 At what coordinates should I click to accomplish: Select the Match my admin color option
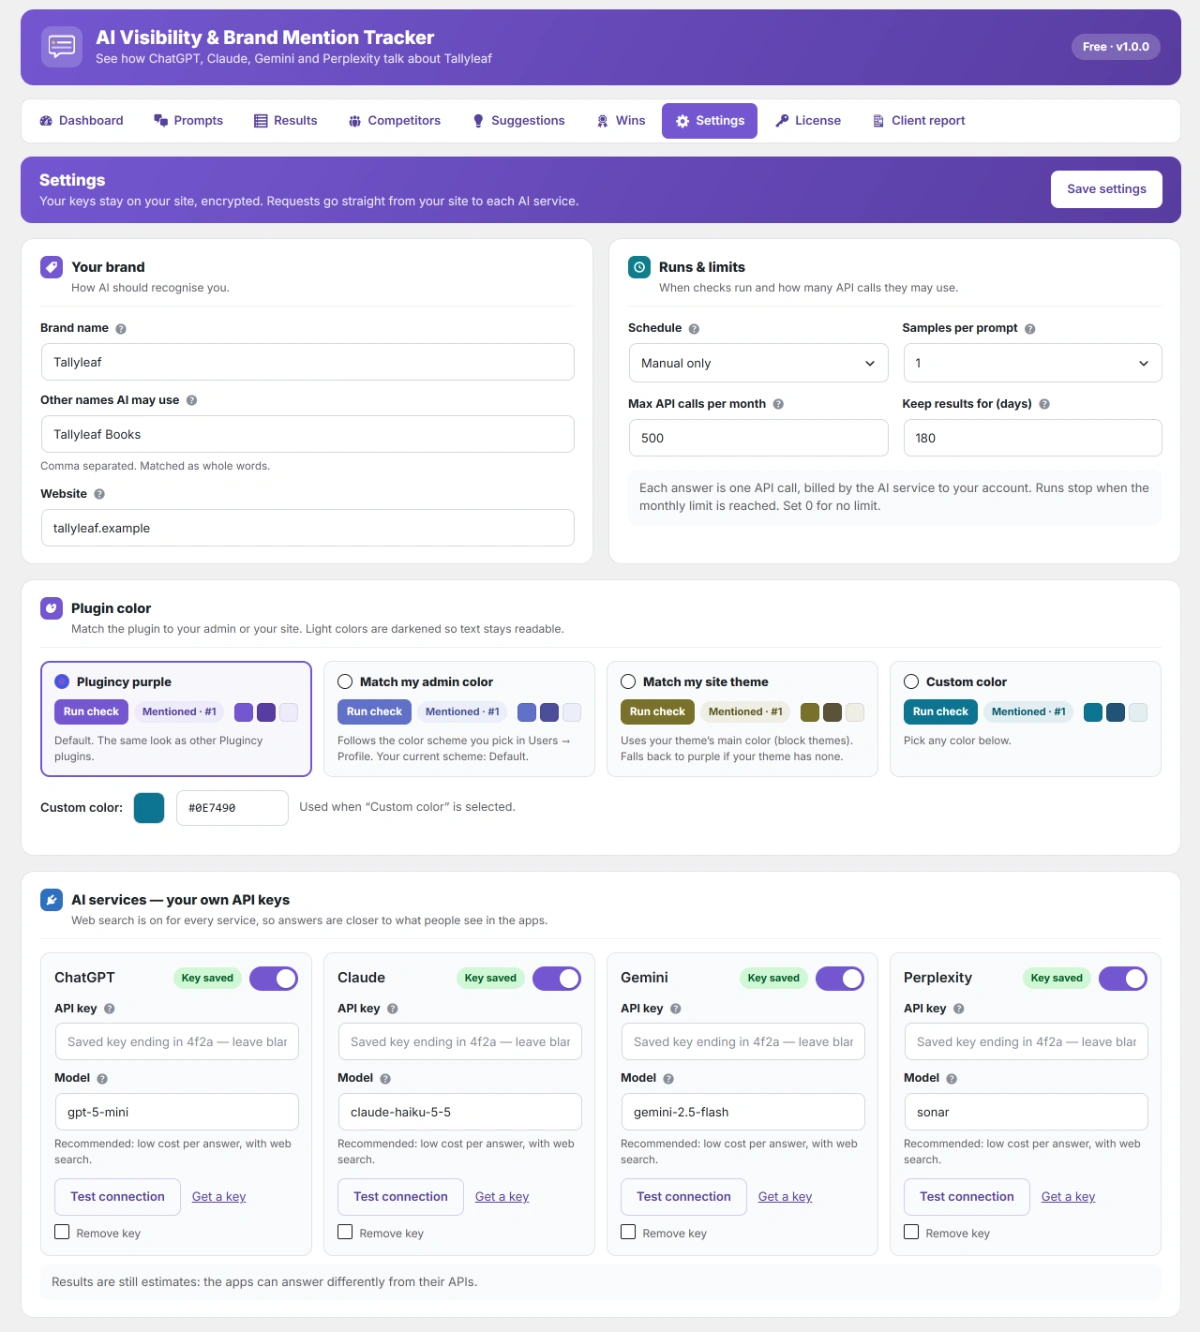345,682
